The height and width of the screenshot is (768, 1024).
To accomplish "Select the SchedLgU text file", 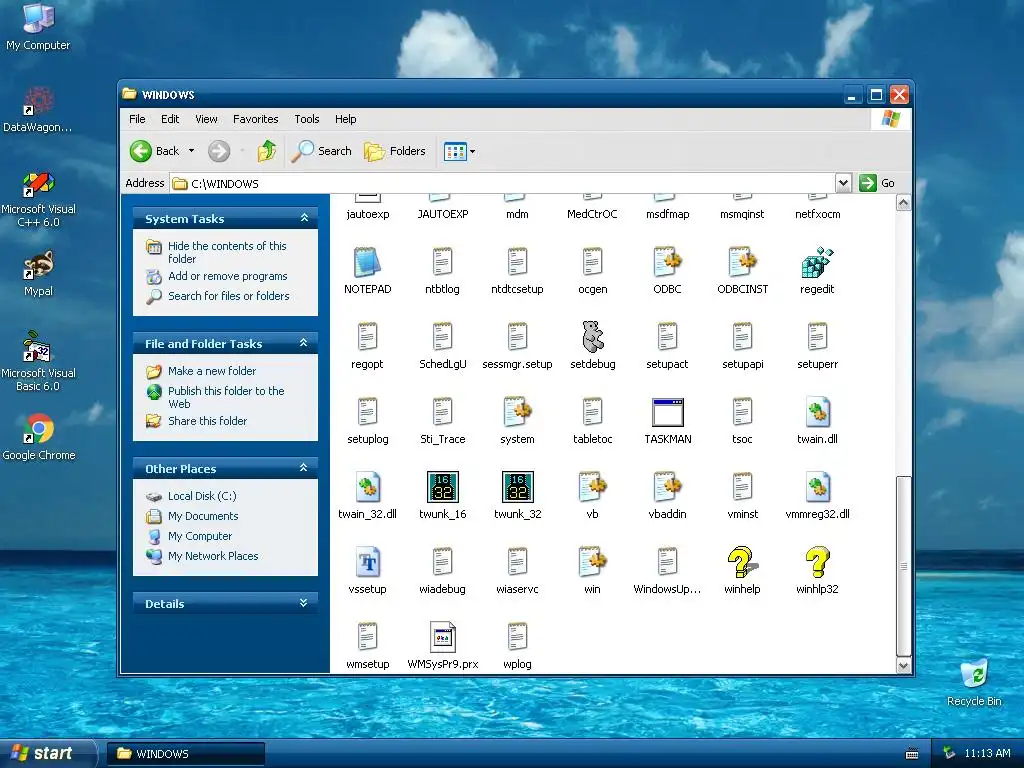I will (x=442, y=337).
